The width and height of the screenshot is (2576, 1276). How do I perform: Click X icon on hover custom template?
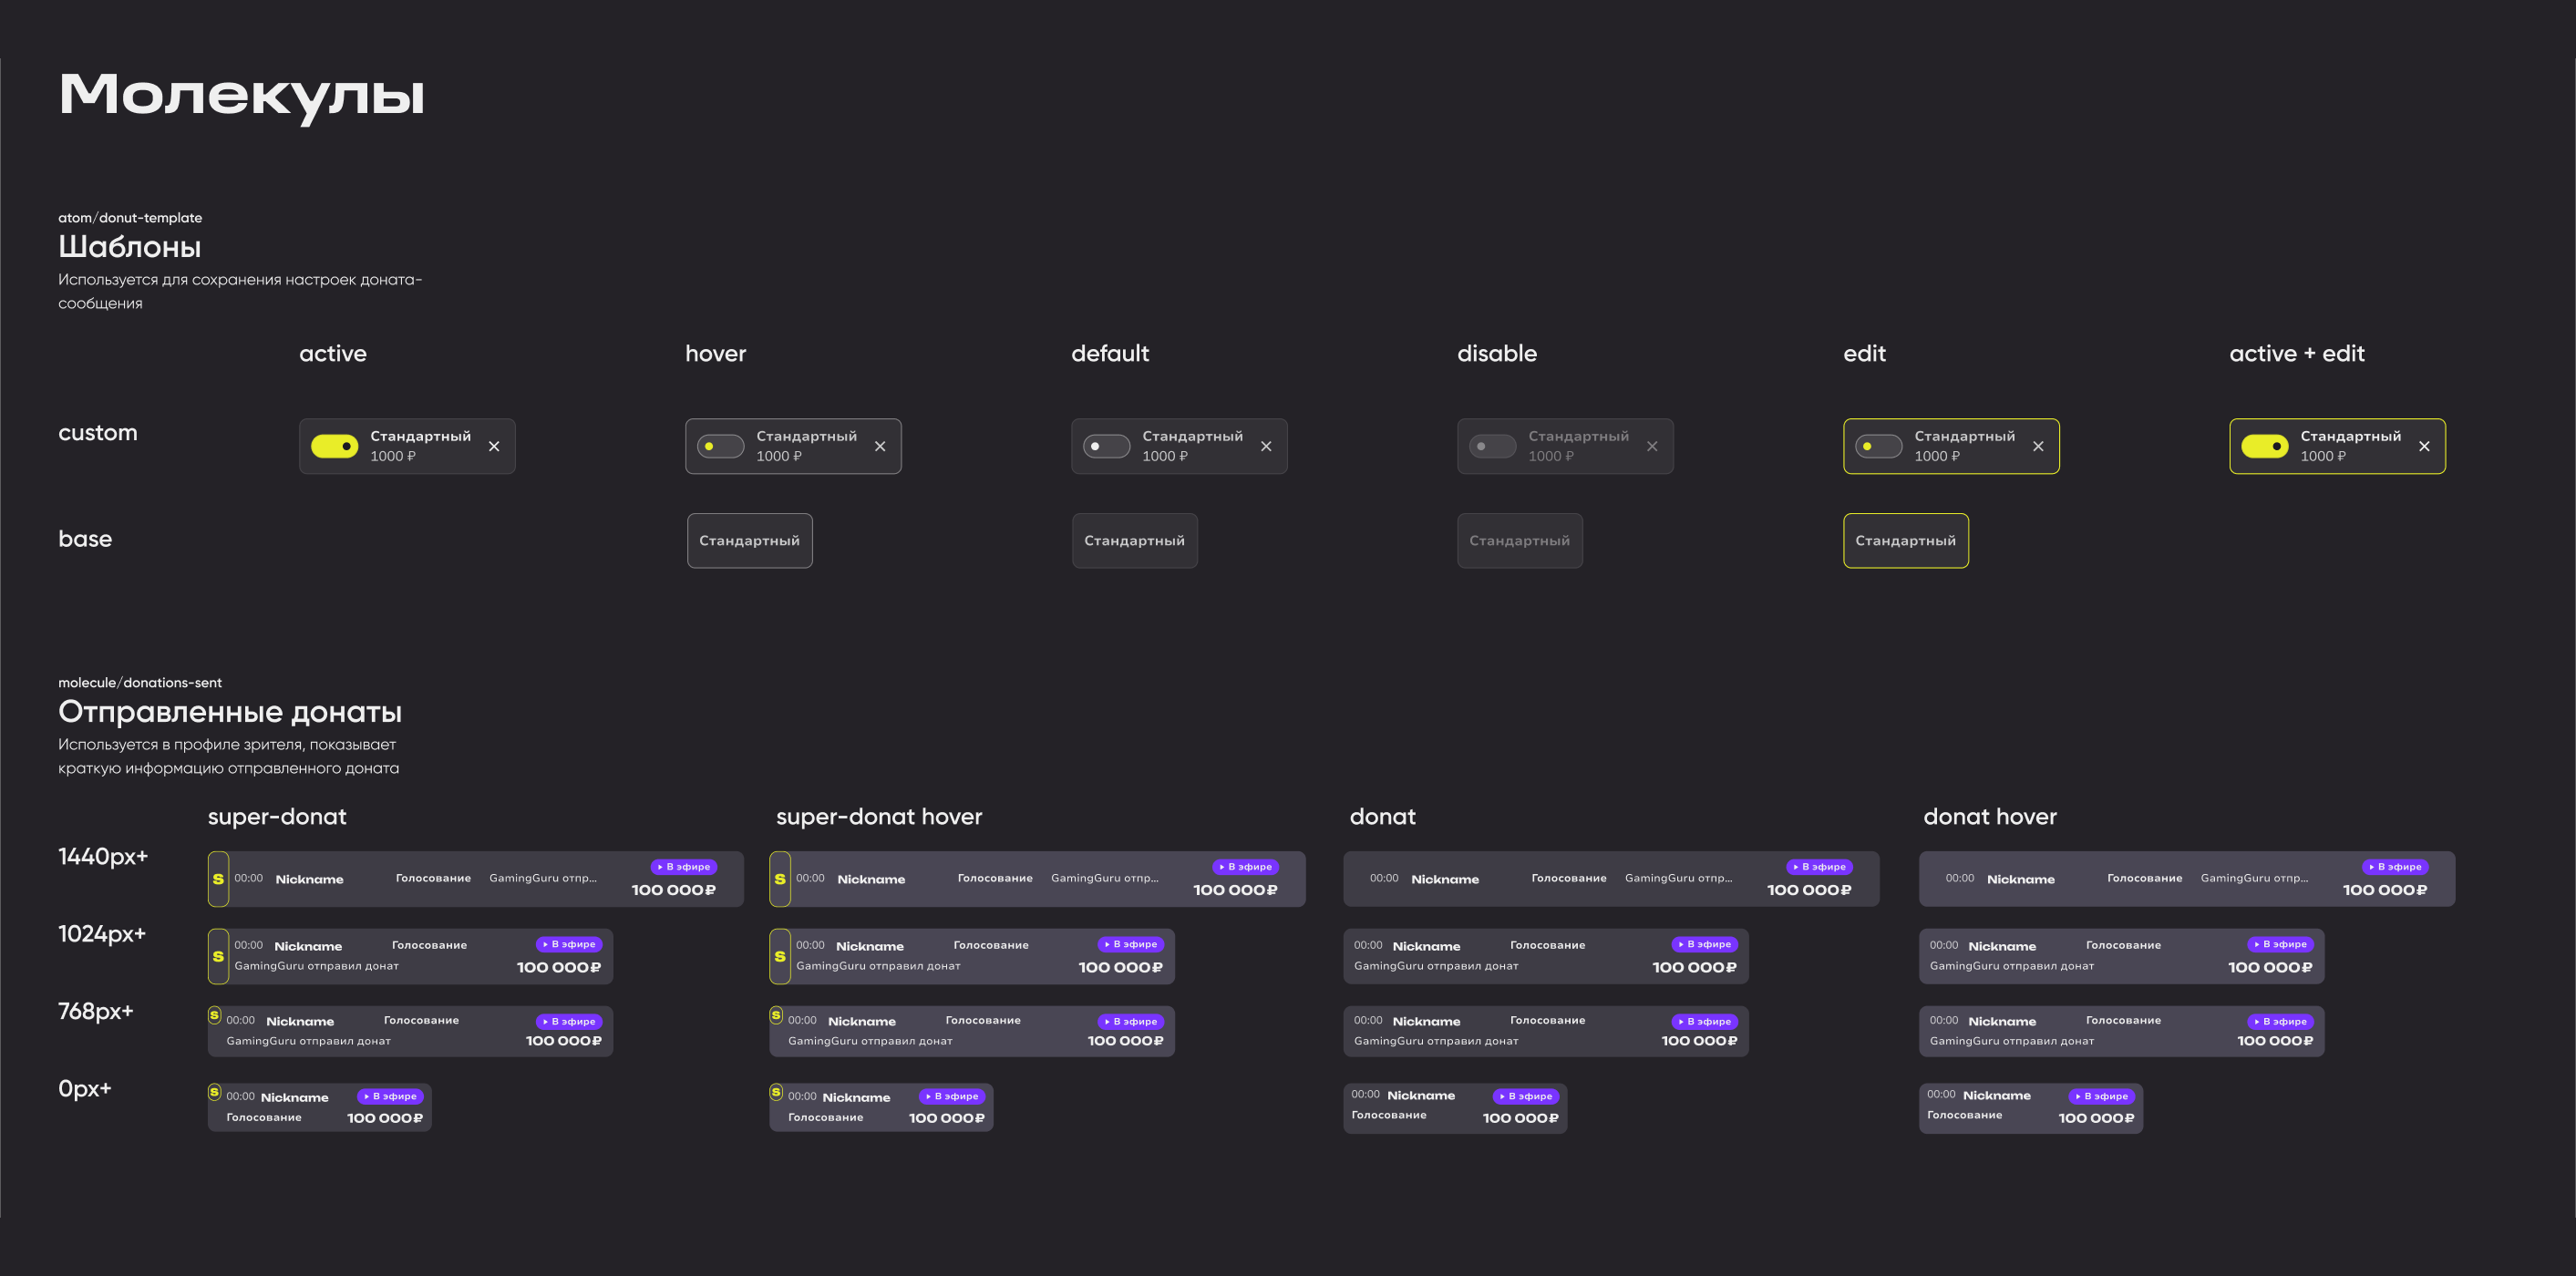click(x=880, y=446)
